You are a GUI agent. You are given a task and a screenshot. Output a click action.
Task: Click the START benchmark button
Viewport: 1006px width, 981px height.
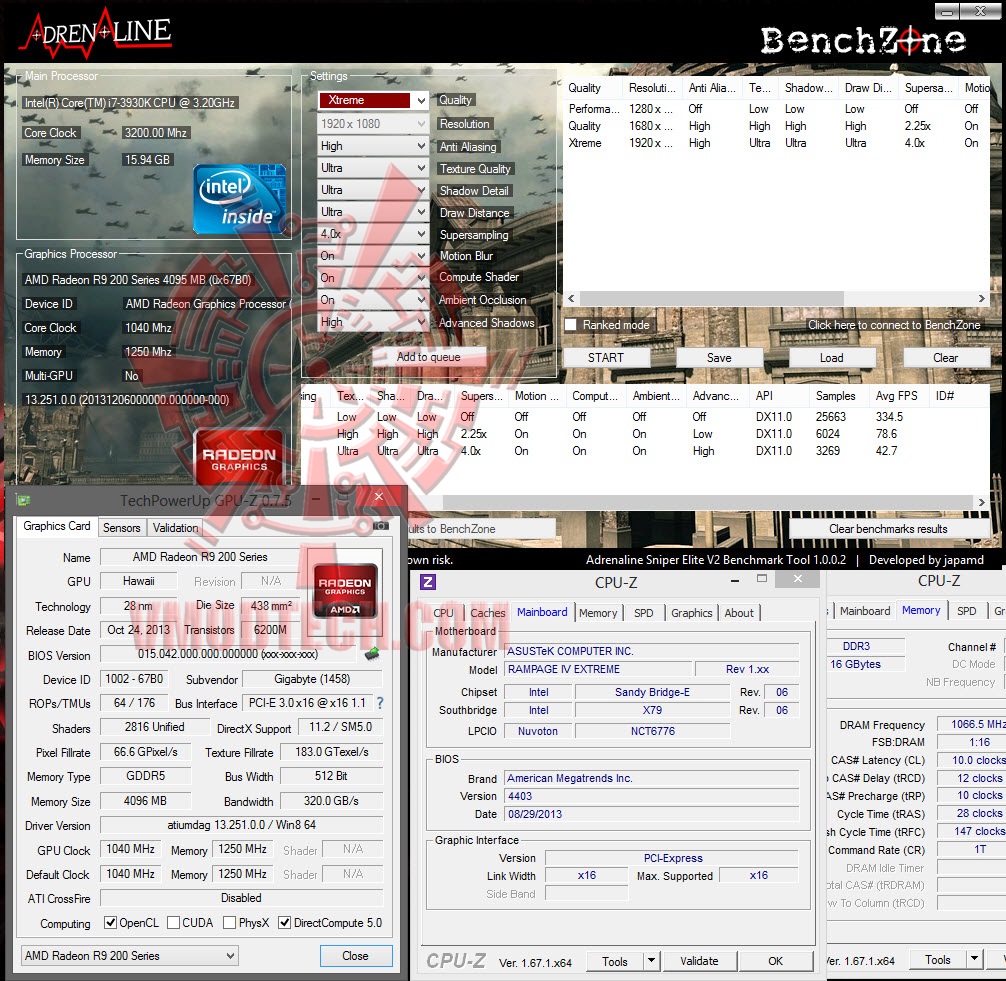(606, 357)
